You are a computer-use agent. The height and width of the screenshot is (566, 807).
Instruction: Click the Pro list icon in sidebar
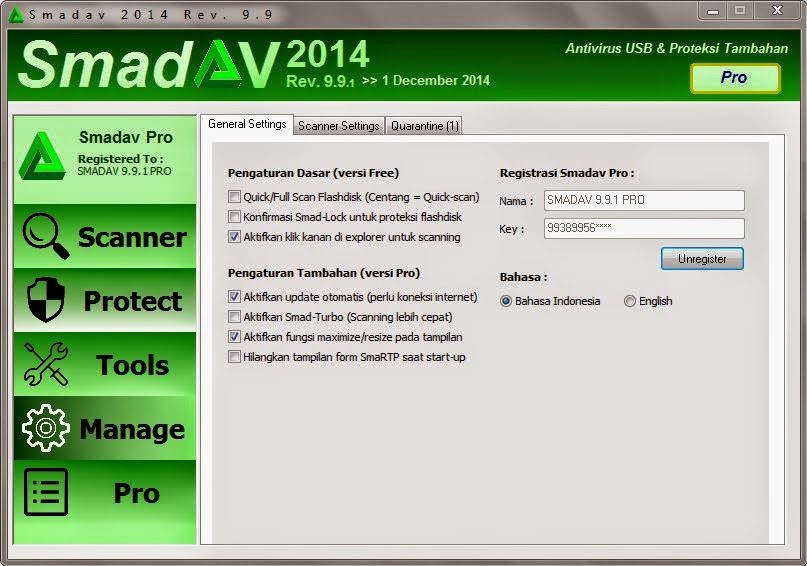click(46, 492)
